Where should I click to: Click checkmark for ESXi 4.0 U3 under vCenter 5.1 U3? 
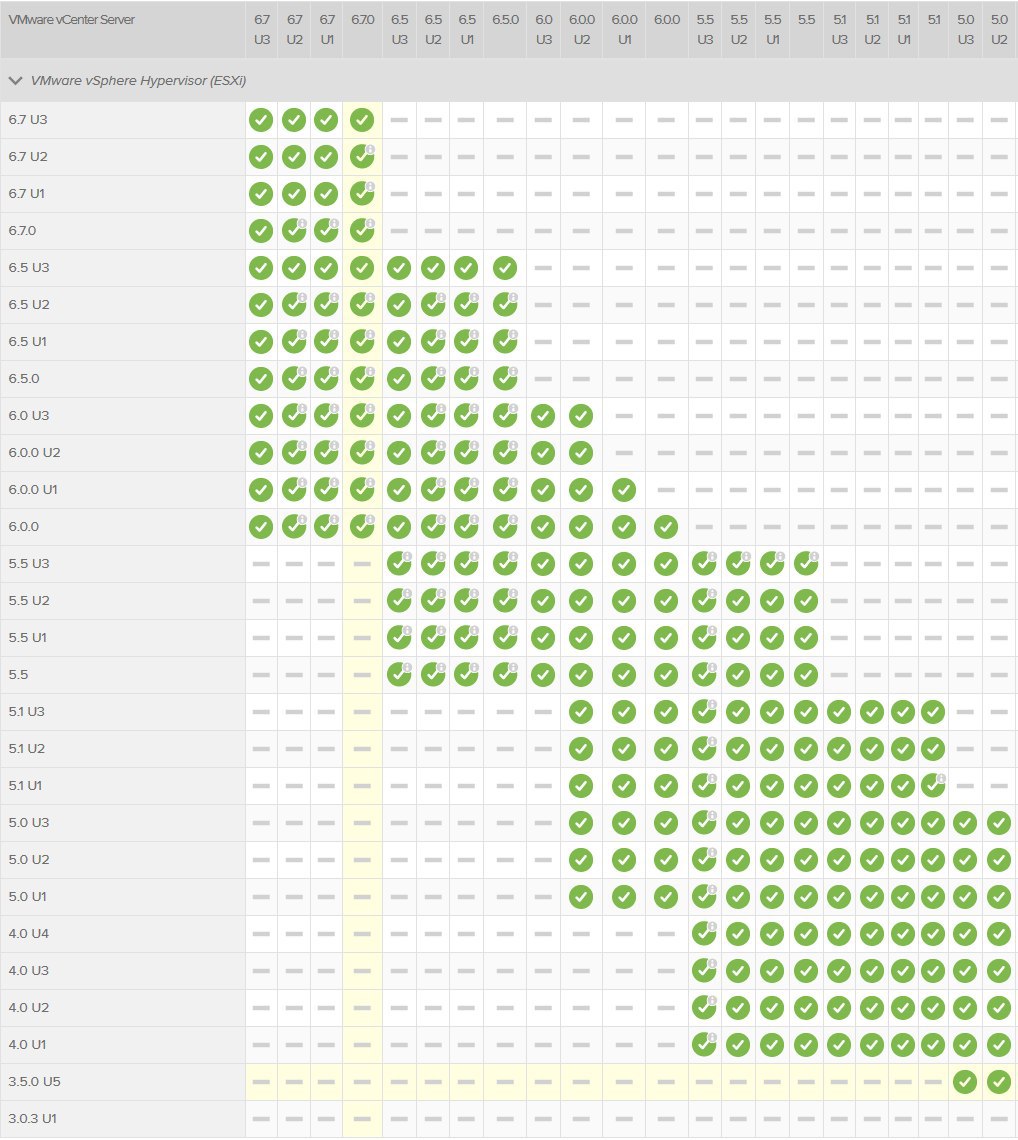[x=838, y=971]
